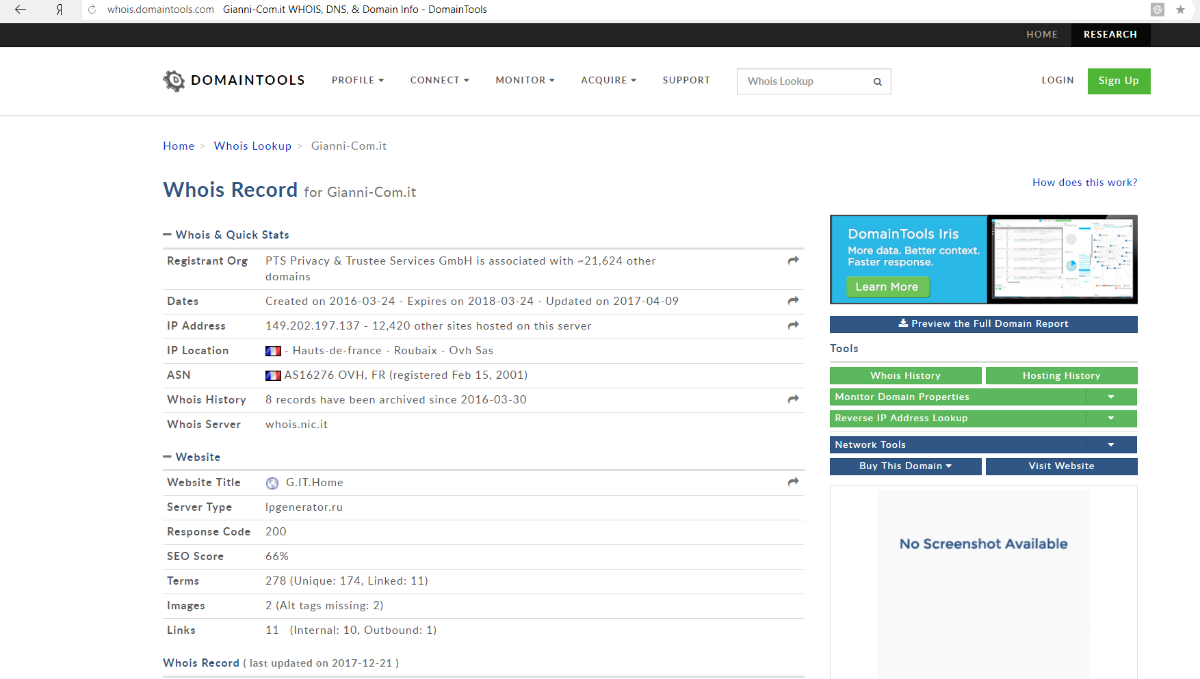Click the Visit Website button

[x=1061, y=466]
